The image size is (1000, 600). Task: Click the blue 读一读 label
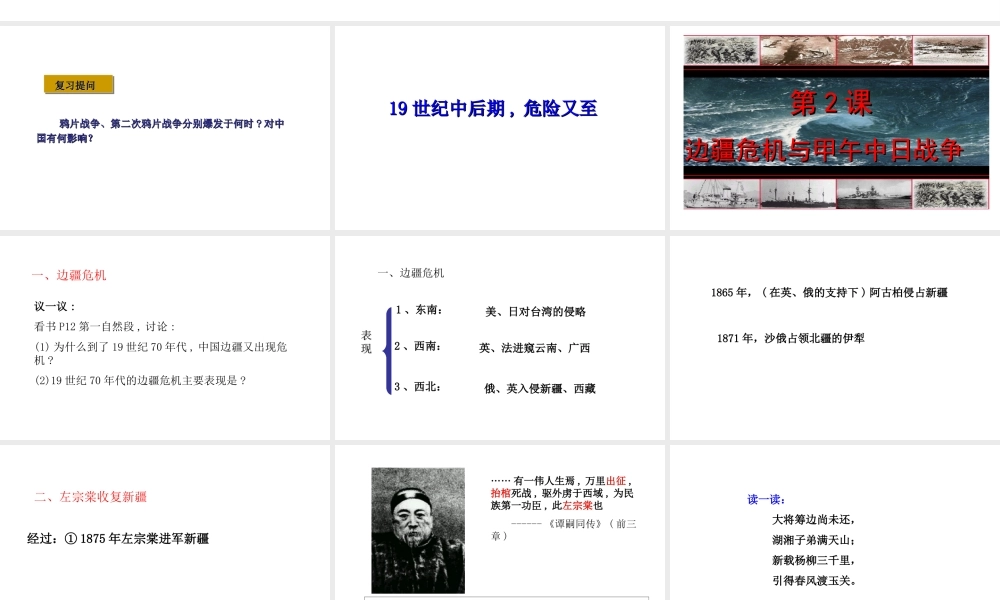[766, 499]
